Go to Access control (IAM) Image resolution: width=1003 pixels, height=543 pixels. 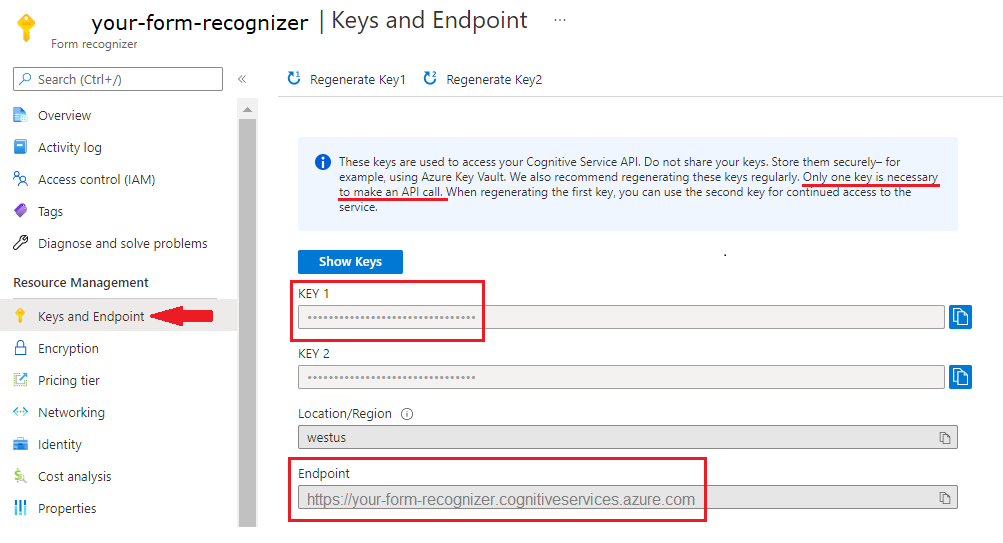point(96,180)
